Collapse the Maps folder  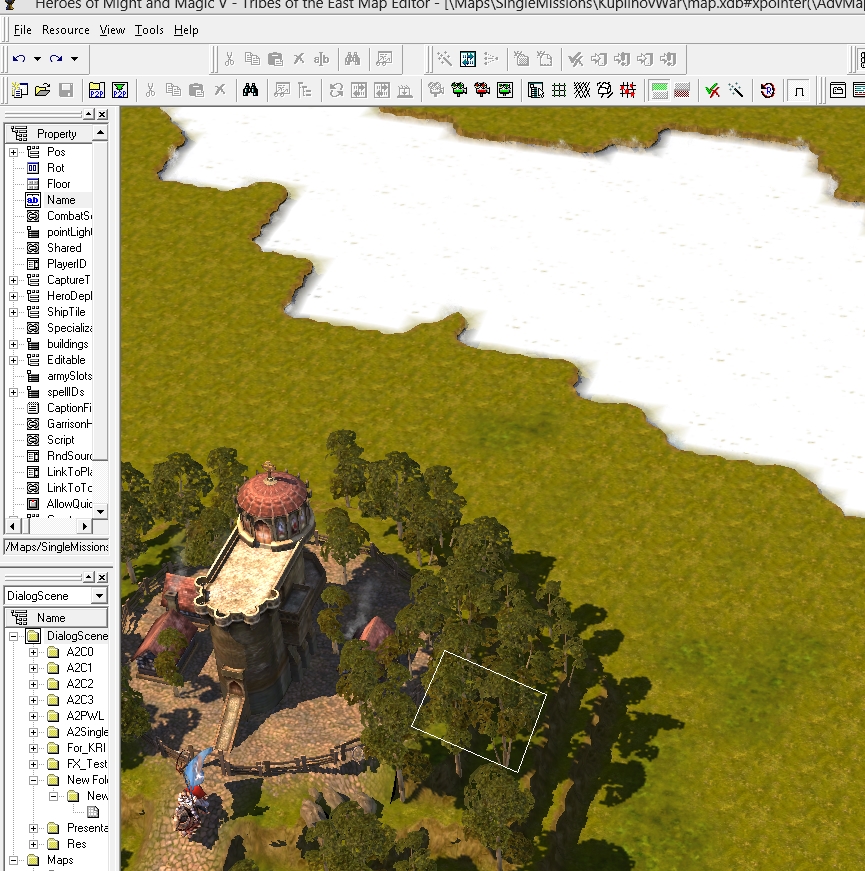click(x=13, y=860)
